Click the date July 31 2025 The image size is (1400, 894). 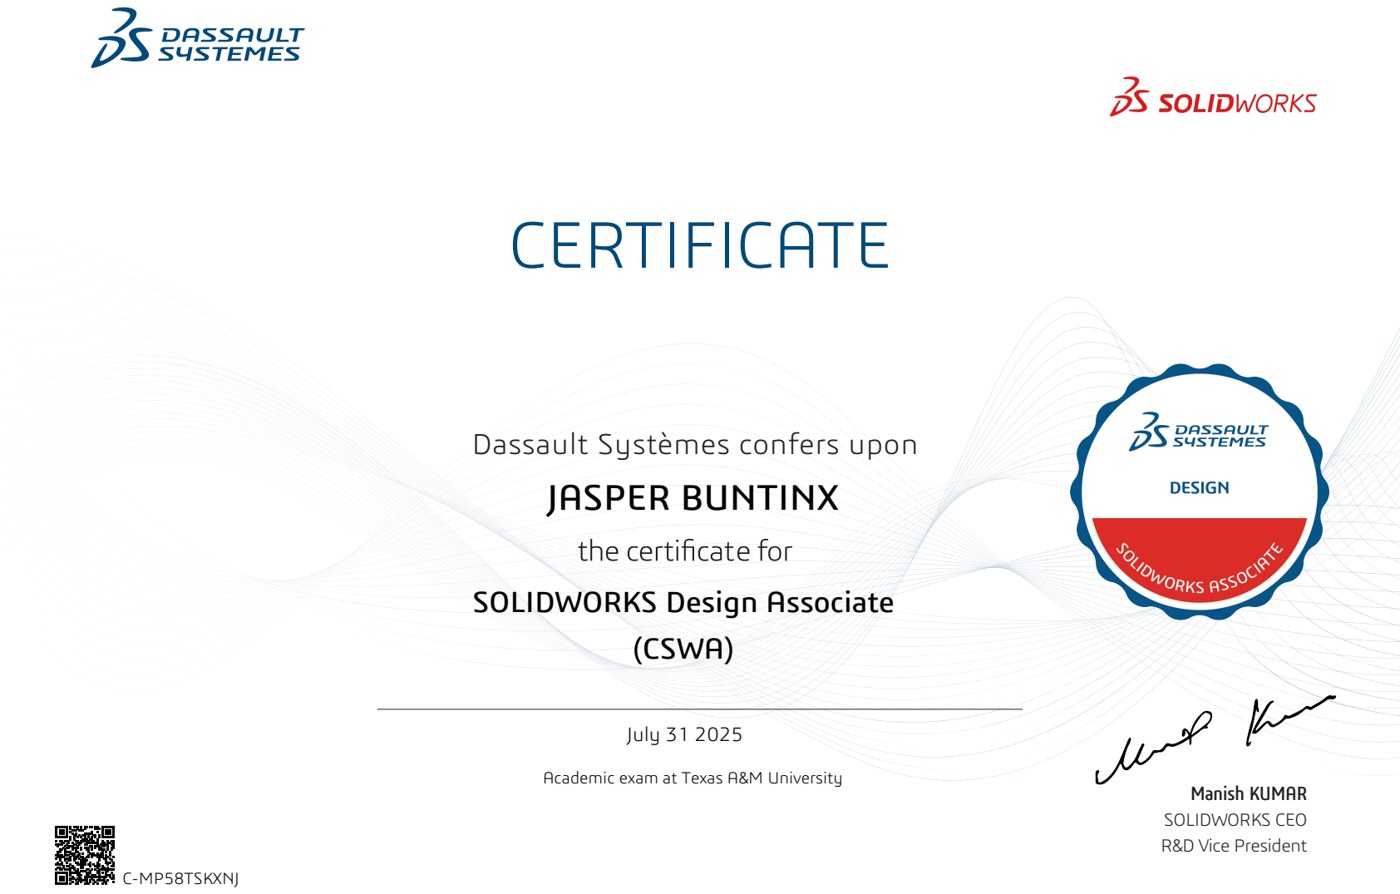(685, 735)
